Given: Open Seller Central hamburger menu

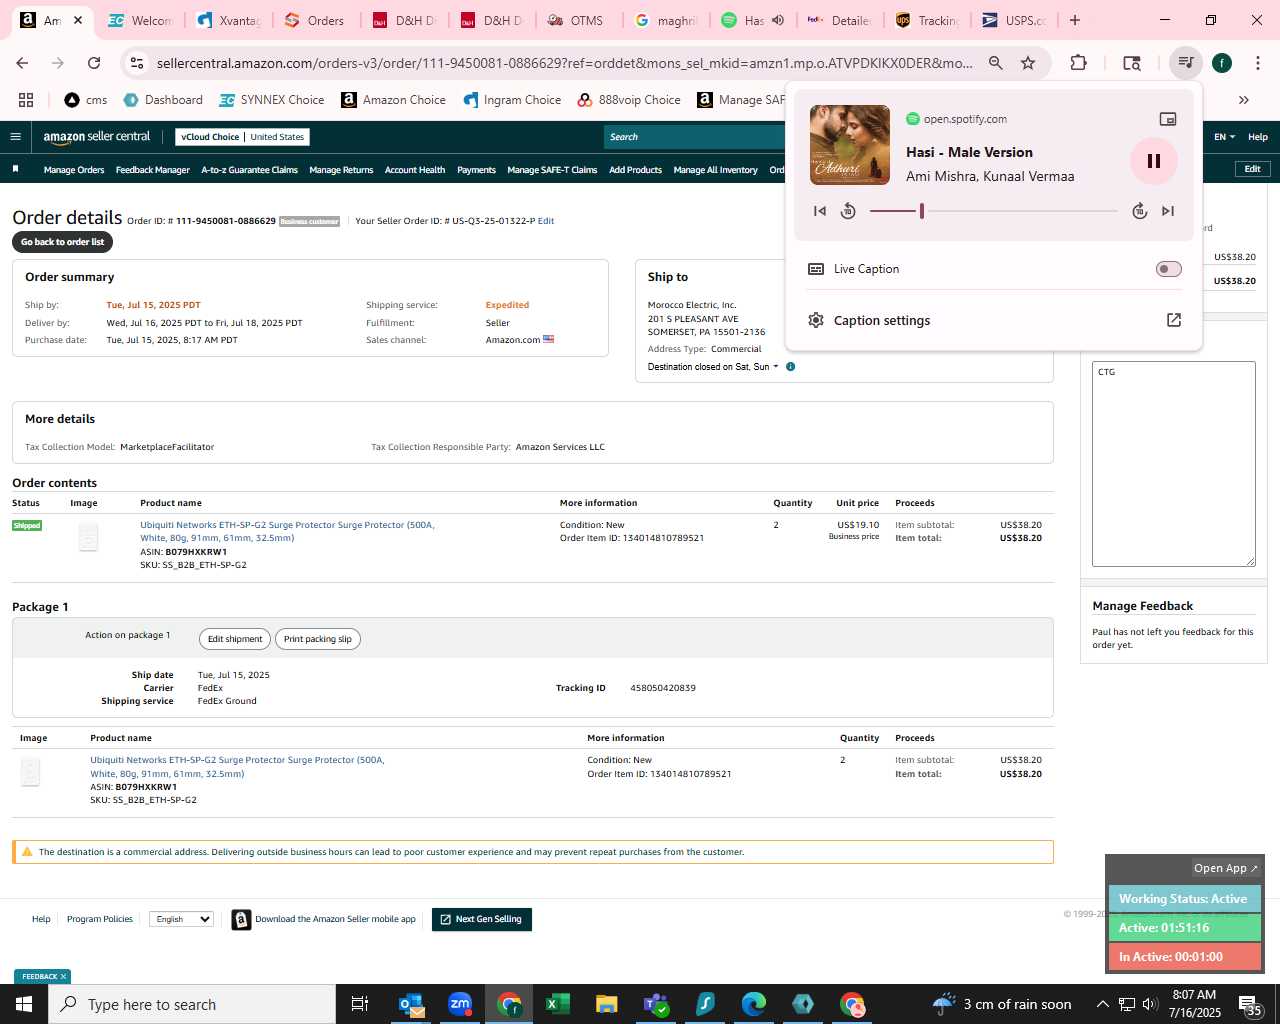Looking at the screenshot, I should 15,137.
